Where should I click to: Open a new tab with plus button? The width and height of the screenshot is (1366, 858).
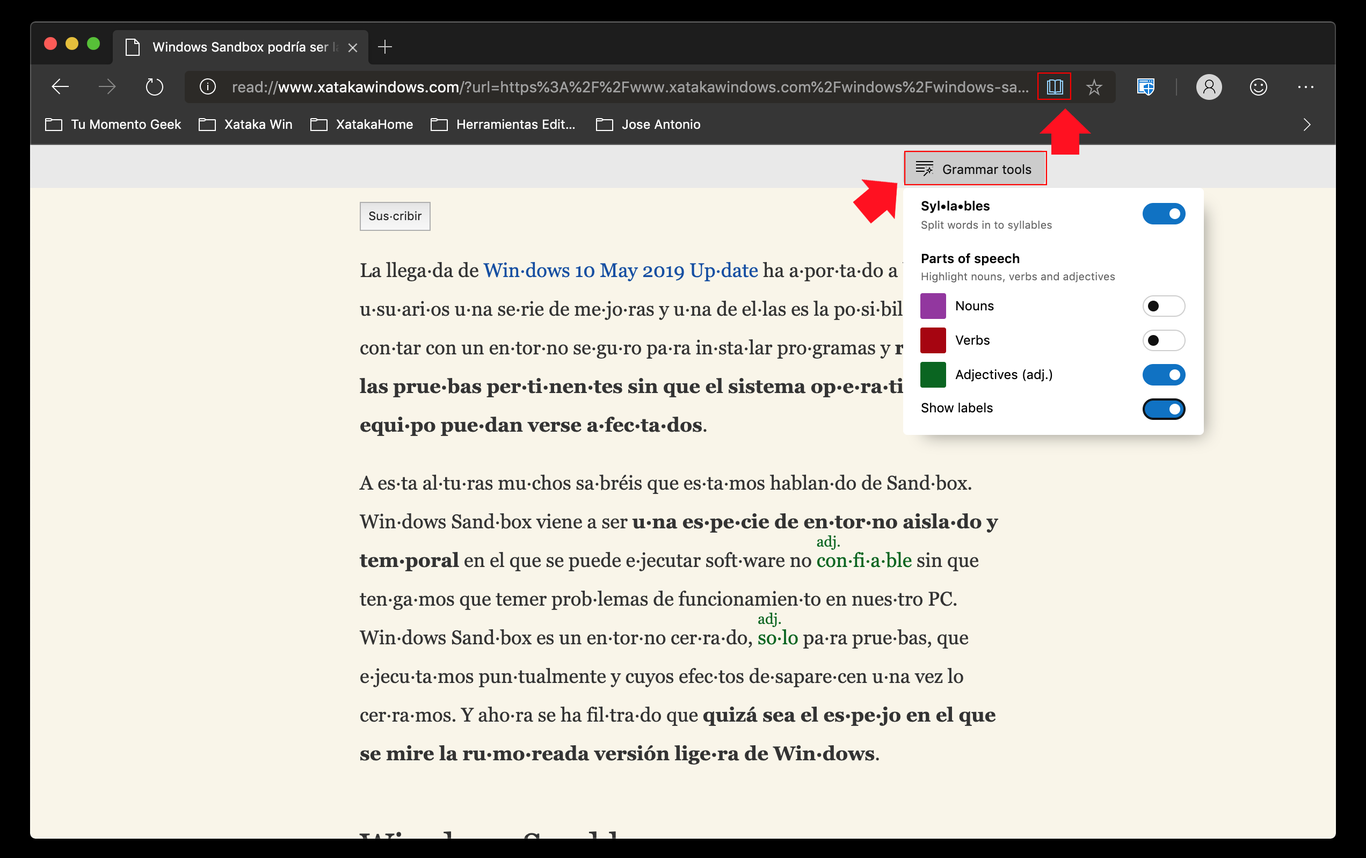pos(385,47)
